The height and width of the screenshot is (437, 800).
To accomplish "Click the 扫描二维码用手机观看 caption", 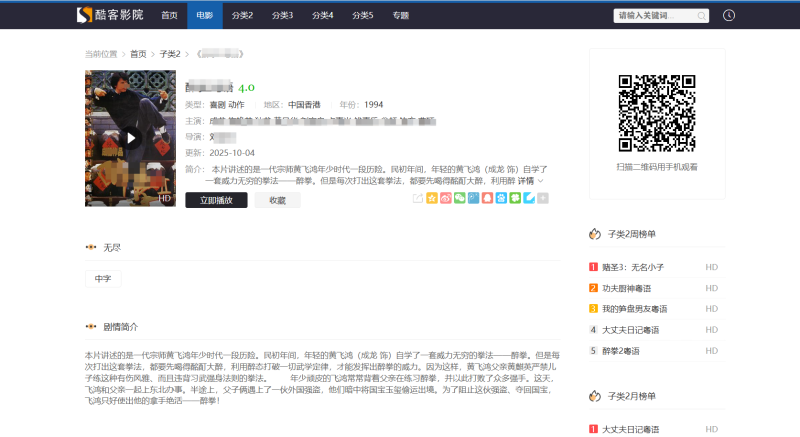I will [657, 167].
